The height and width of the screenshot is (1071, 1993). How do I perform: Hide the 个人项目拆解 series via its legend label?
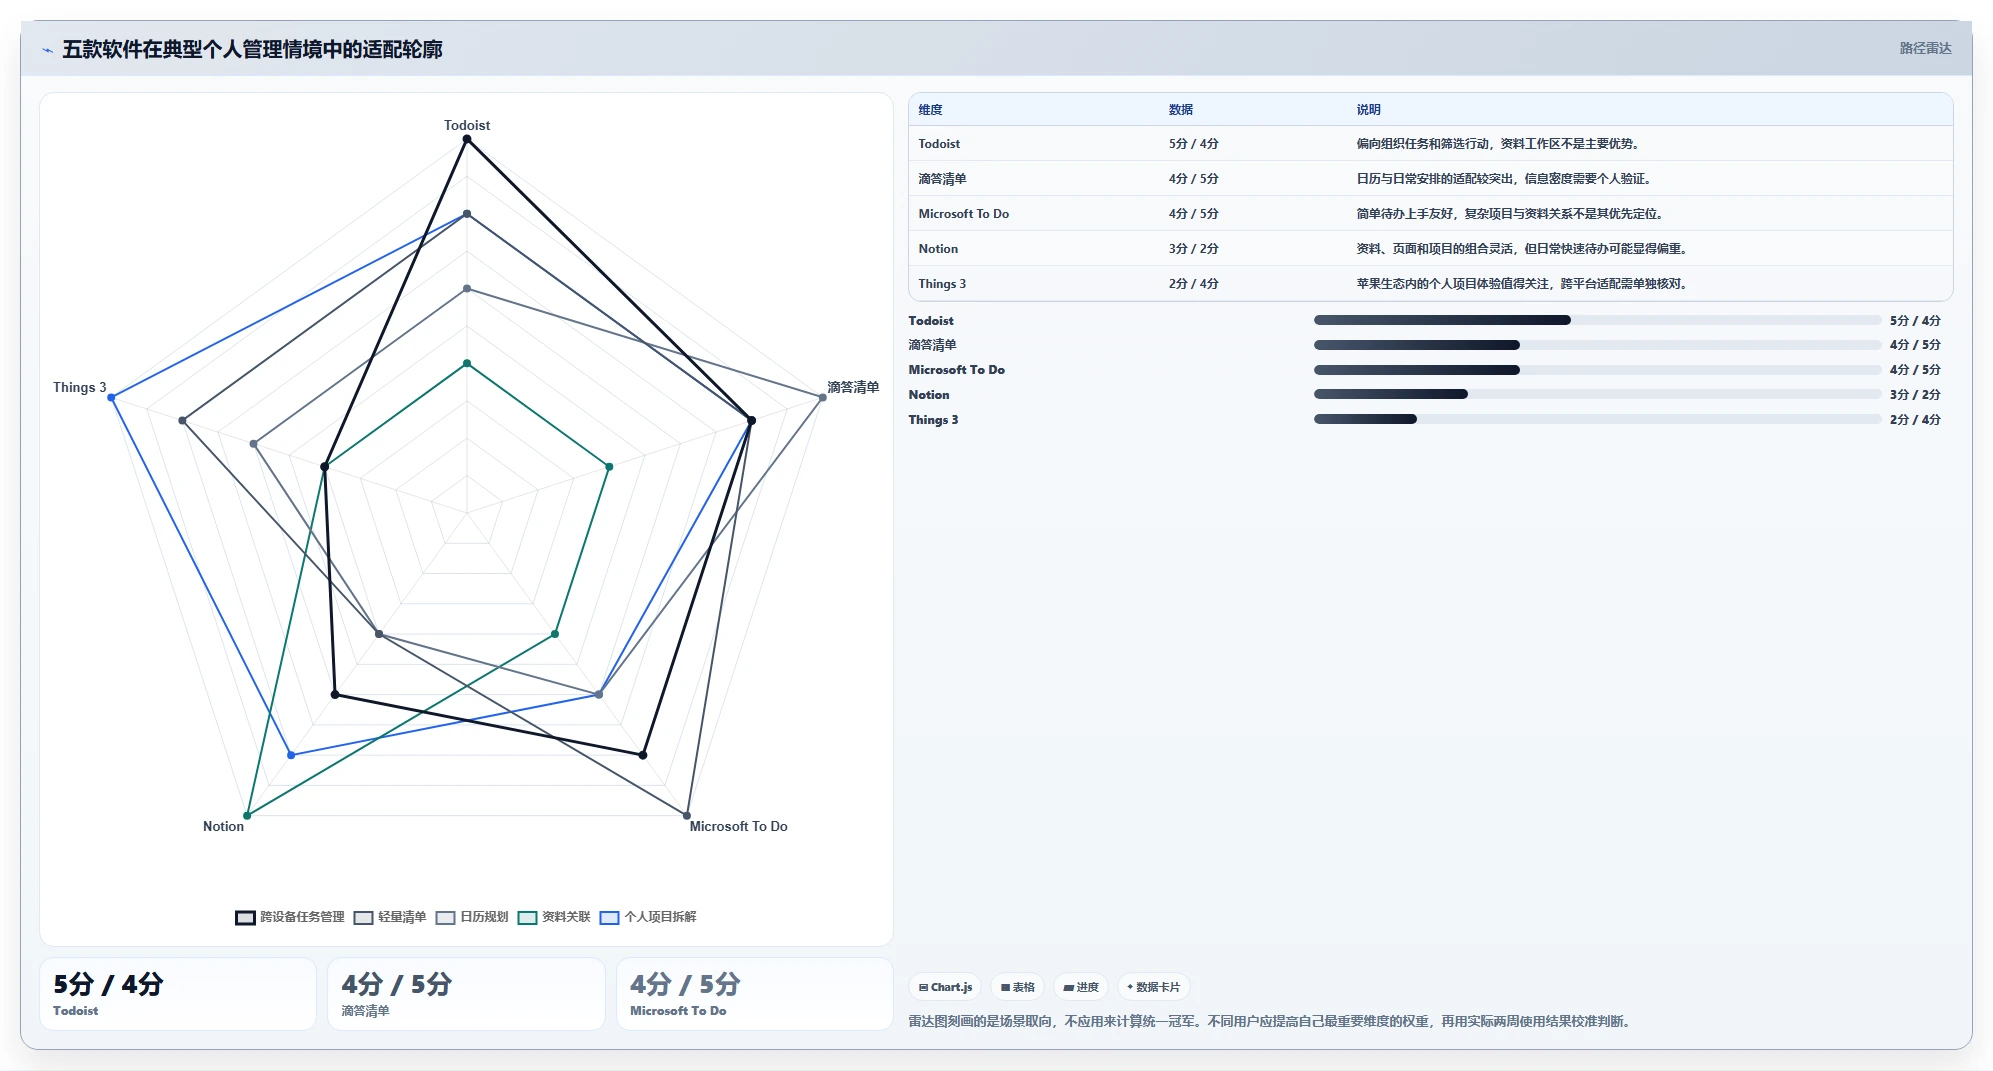click(x=660, y=917)
